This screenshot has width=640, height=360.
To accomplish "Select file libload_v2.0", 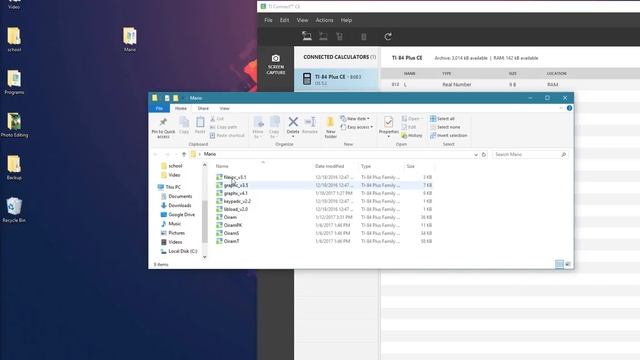I will point(236,209).
